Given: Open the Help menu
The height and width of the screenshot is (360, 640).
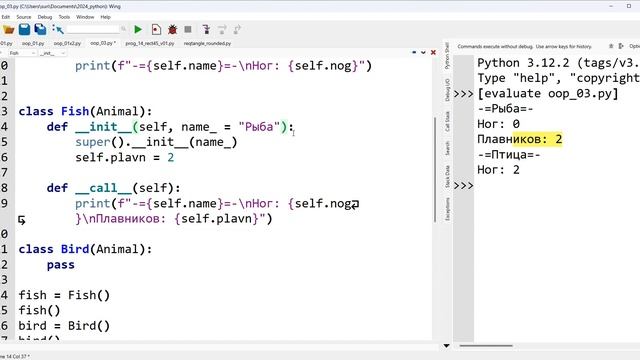Looking at the screenshot, I should coord(106,17).
